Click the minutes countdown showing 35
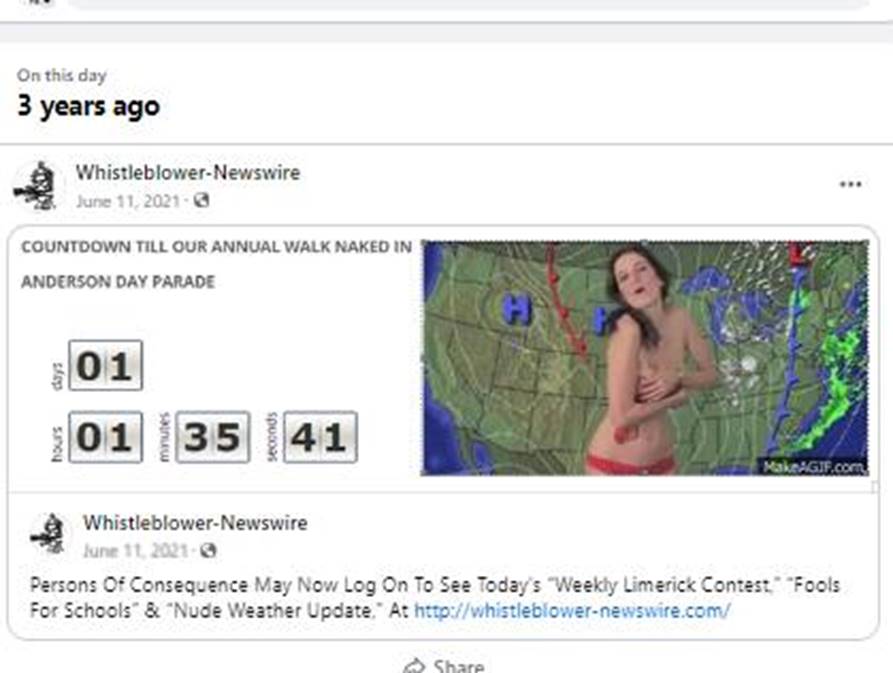 pos(212,438)
